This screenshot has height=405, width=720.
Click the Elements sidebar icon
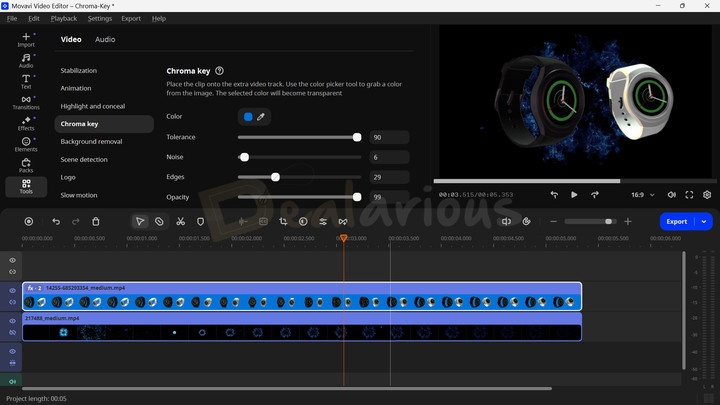coord(26,144)
